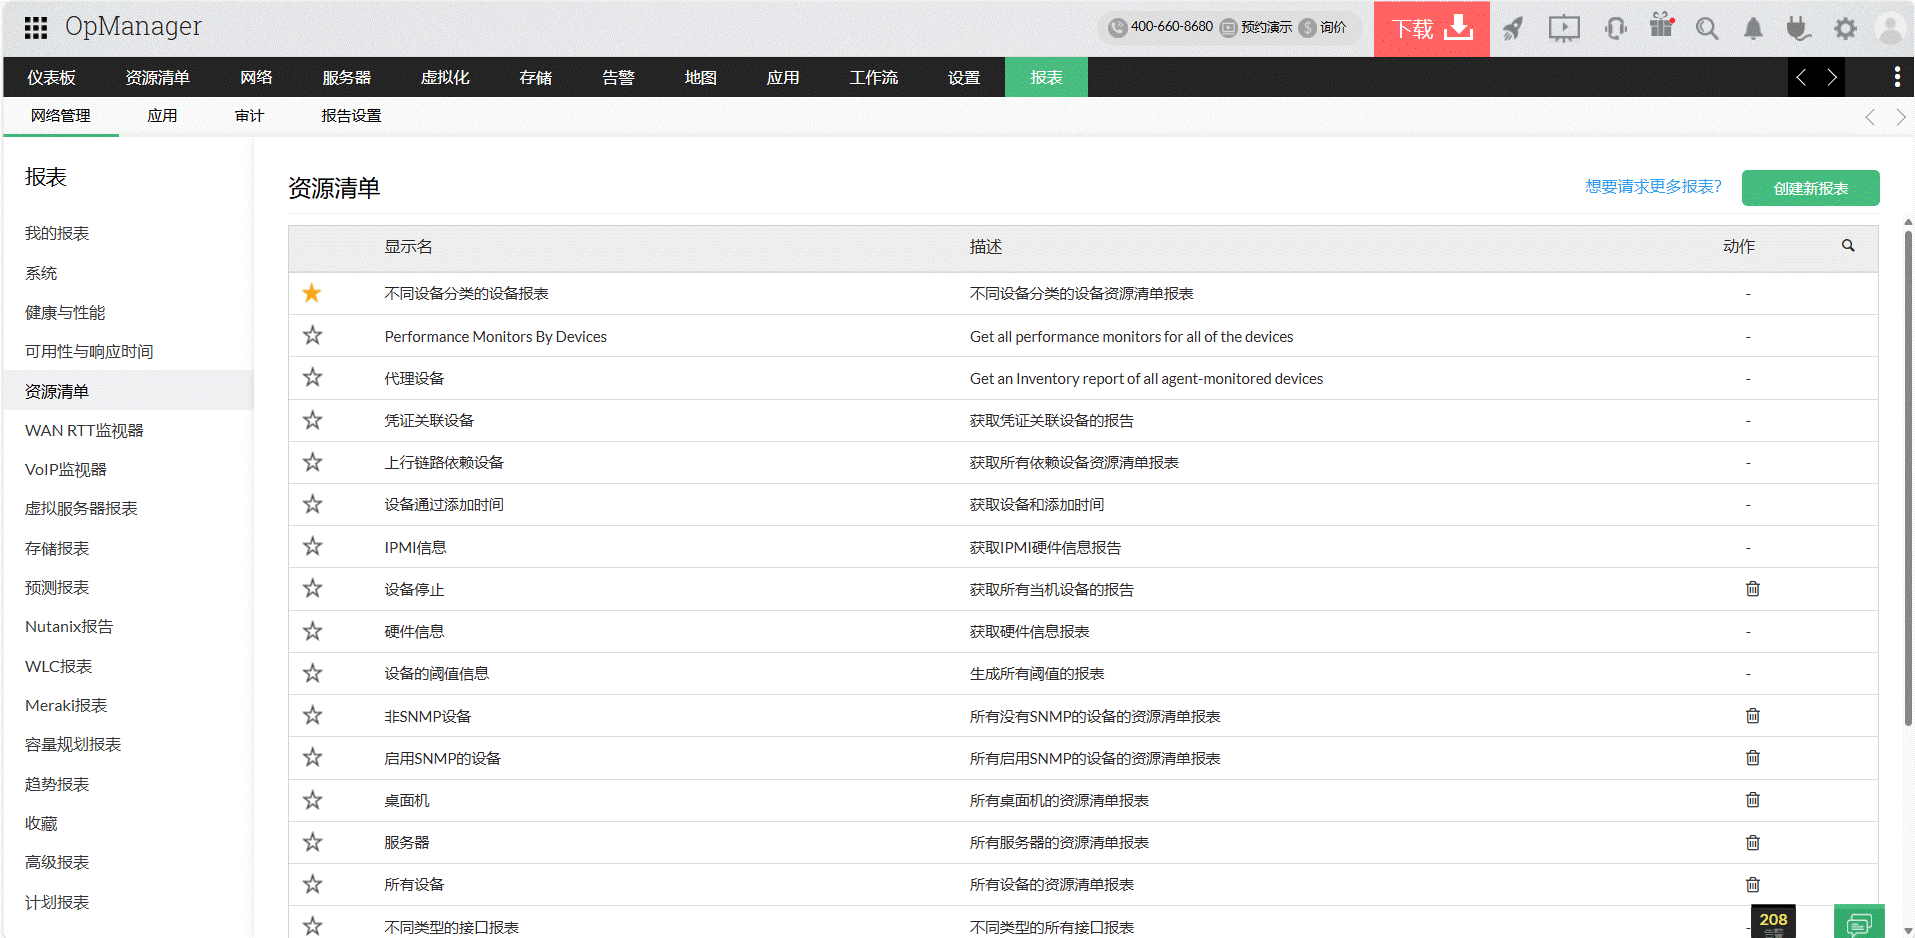Delete the 设备停止 report via trash icon
The height and width of the screenshot is (938, 1915).
(x=1752, y=589)
